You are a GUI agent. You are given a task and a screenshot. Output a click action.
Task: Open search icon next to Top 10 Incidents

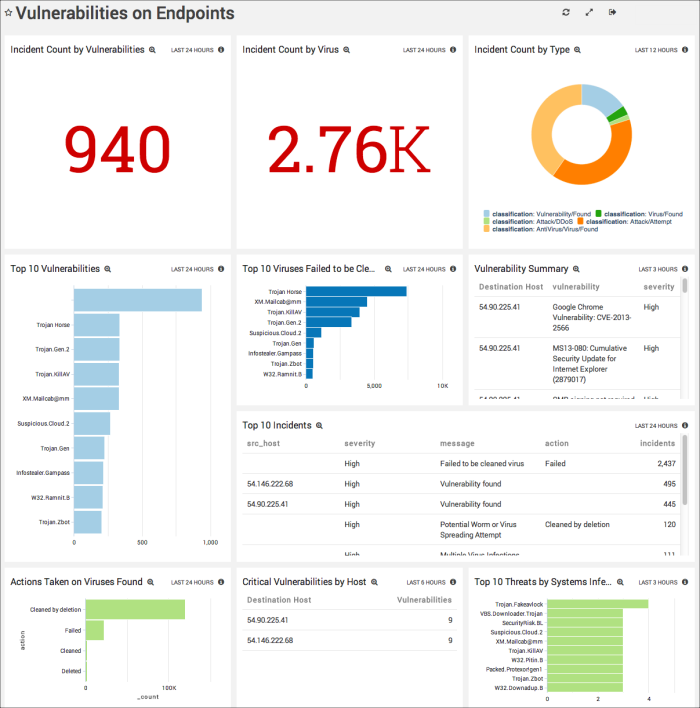[x=320, y=425]
